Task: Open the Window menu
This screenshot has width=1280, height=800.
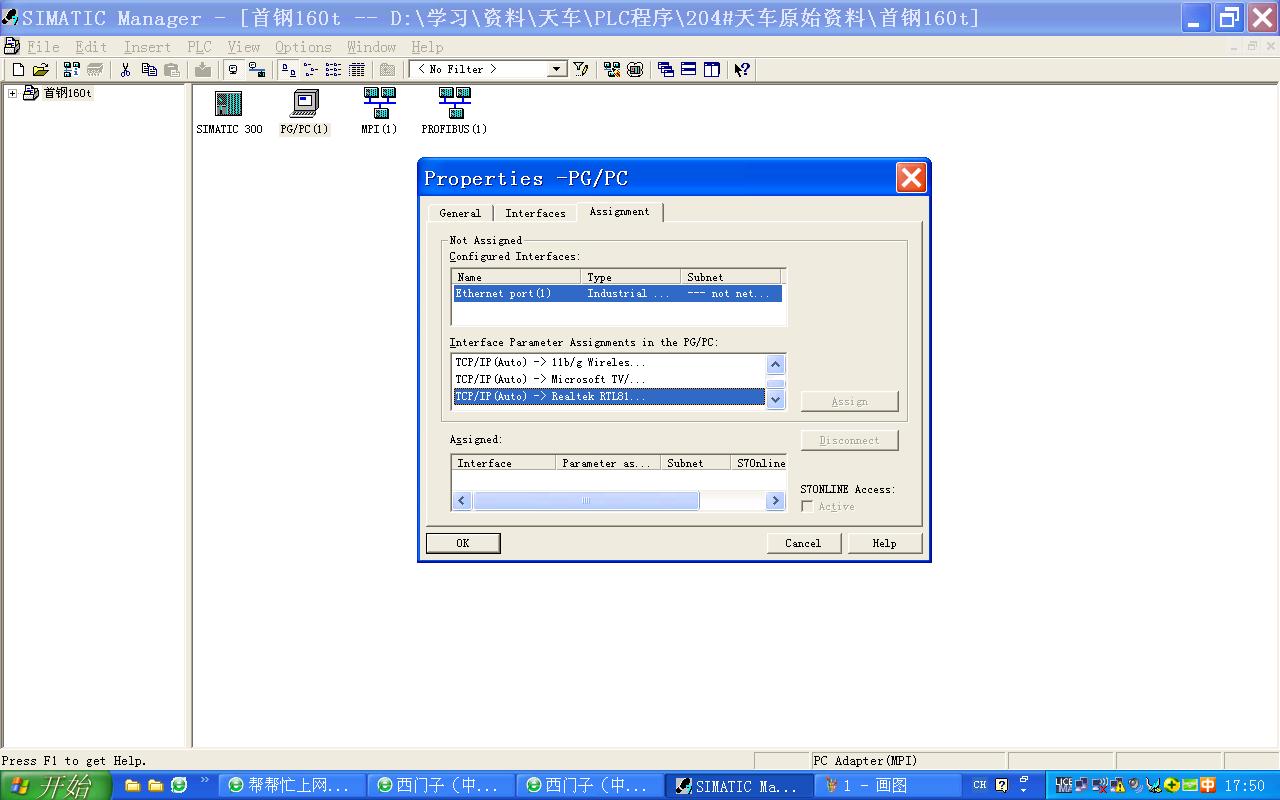Action: coord(371,47)
